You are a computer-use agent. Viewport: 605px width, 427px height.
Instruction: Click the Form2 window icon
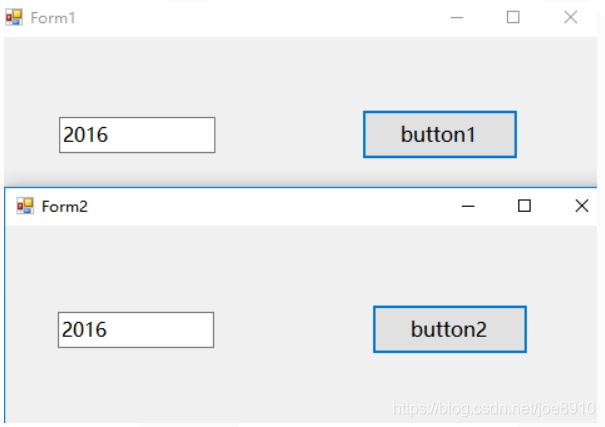click(x=25, y=206)
